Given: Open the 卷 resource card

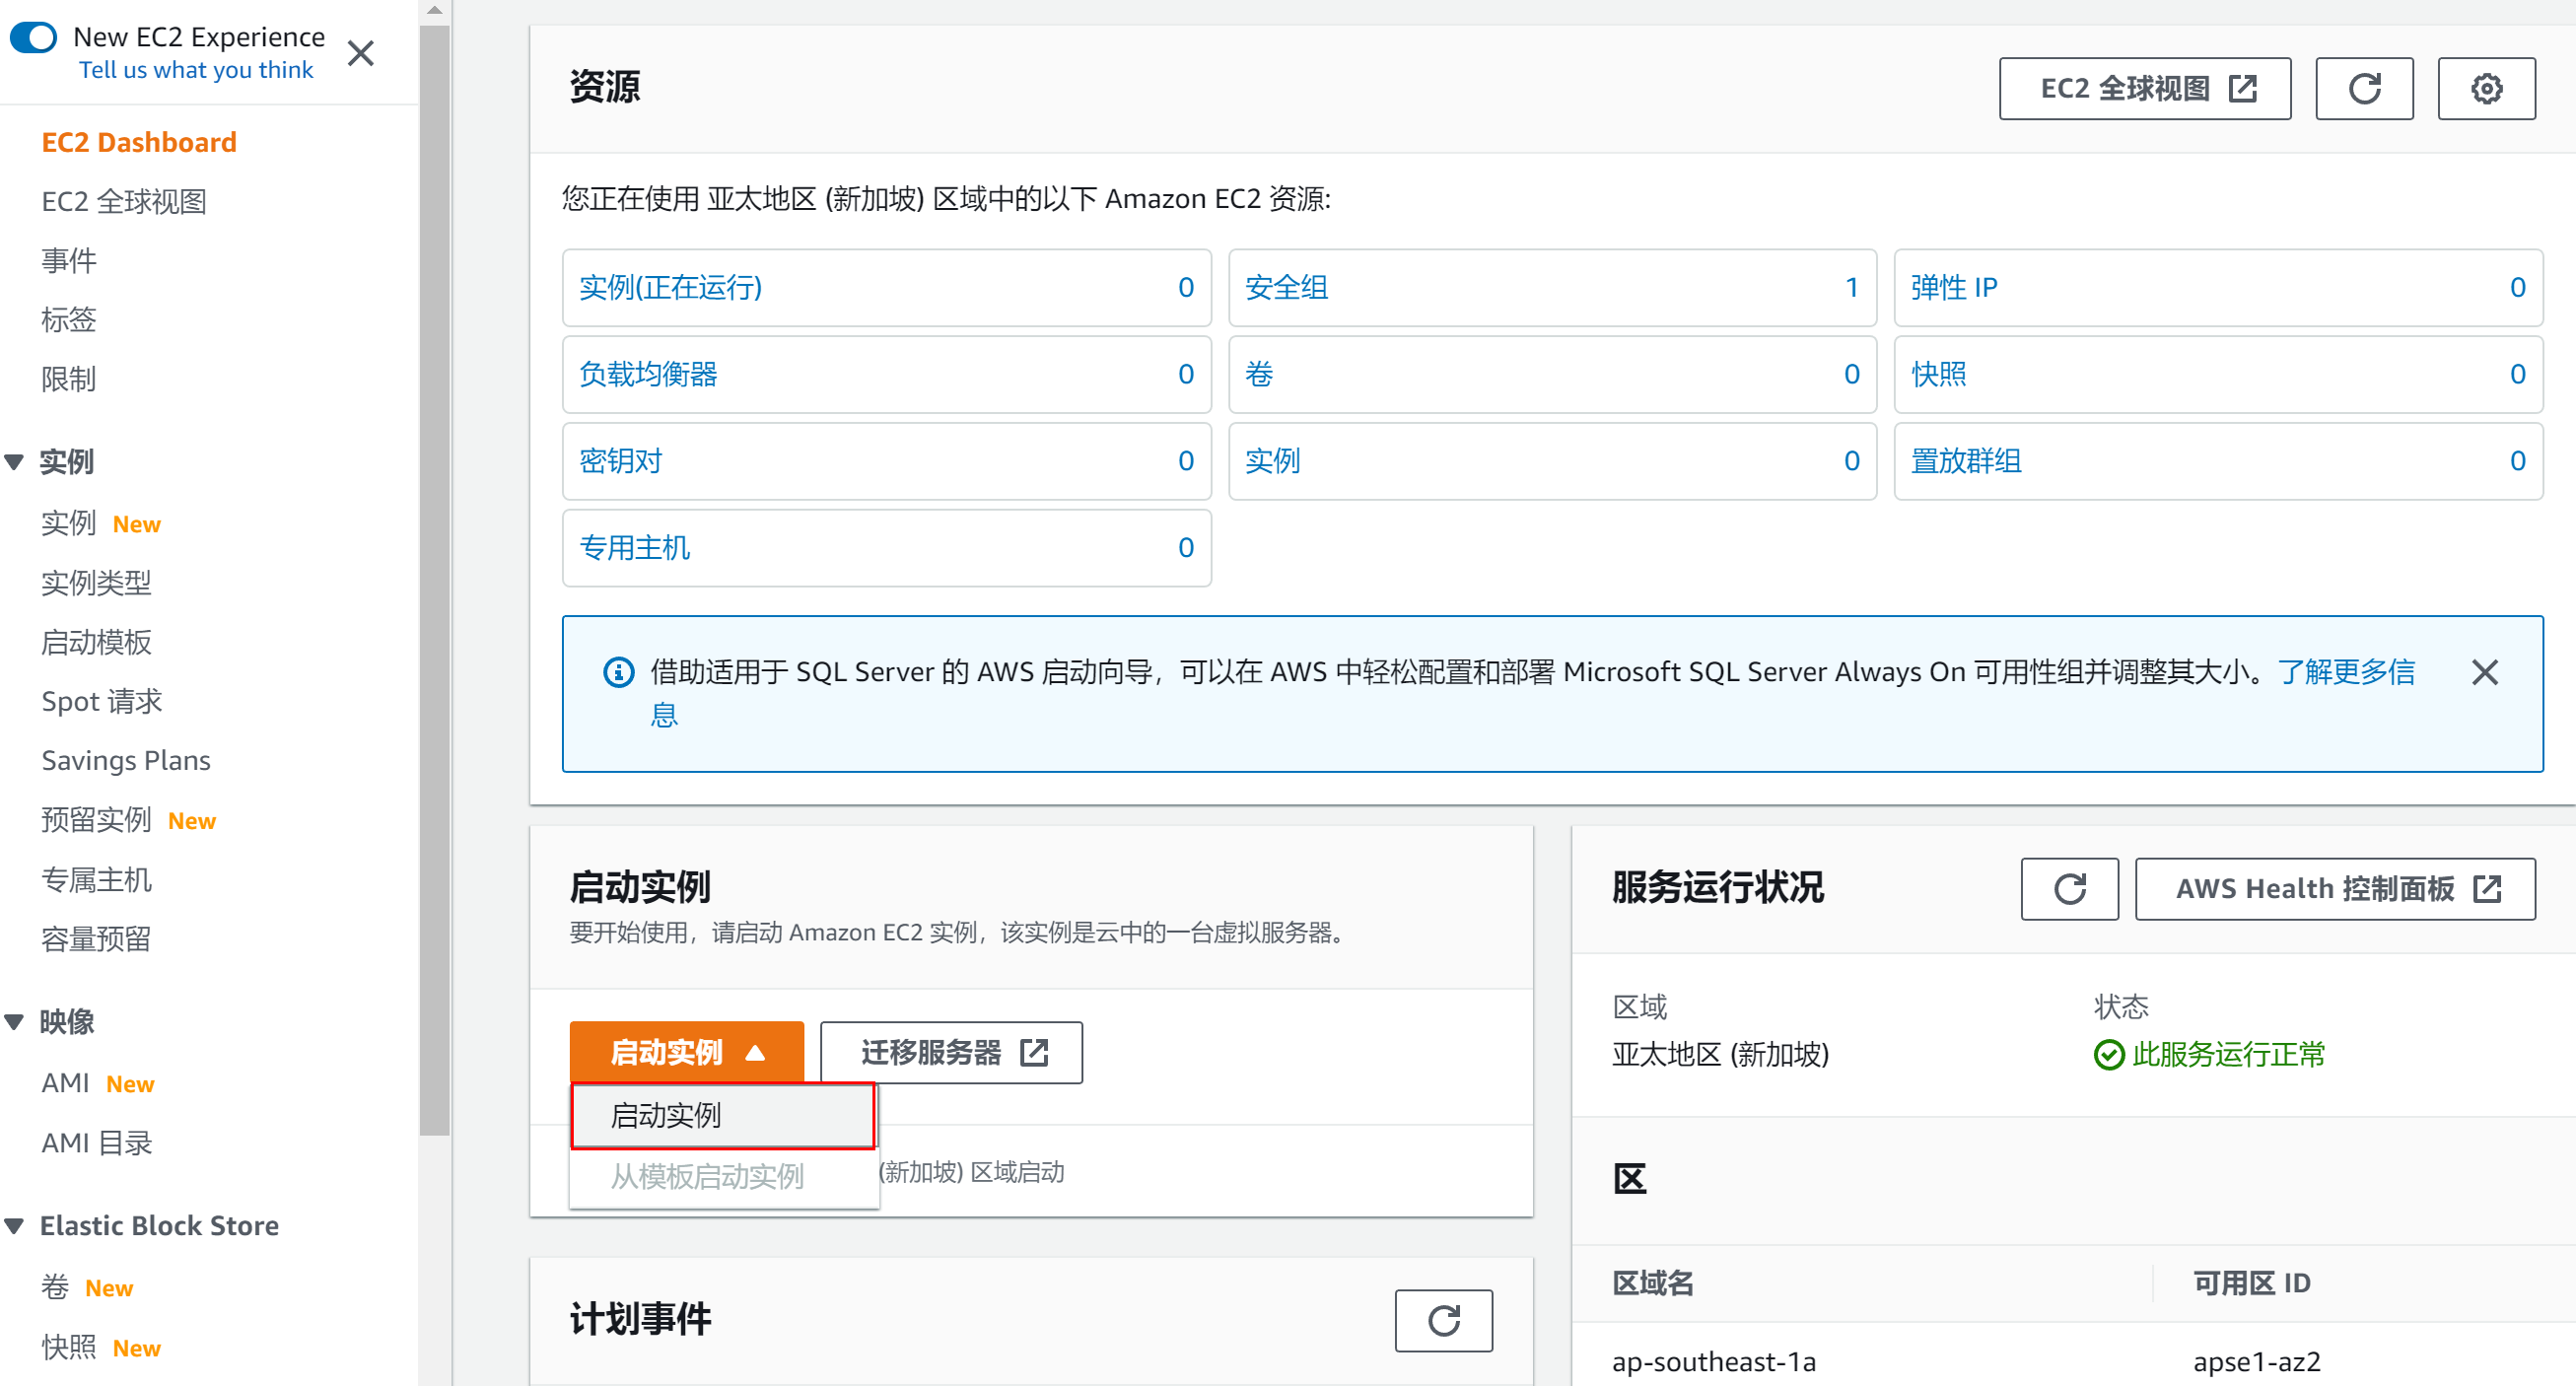Looking at the screenshot, I should 1552,374.
